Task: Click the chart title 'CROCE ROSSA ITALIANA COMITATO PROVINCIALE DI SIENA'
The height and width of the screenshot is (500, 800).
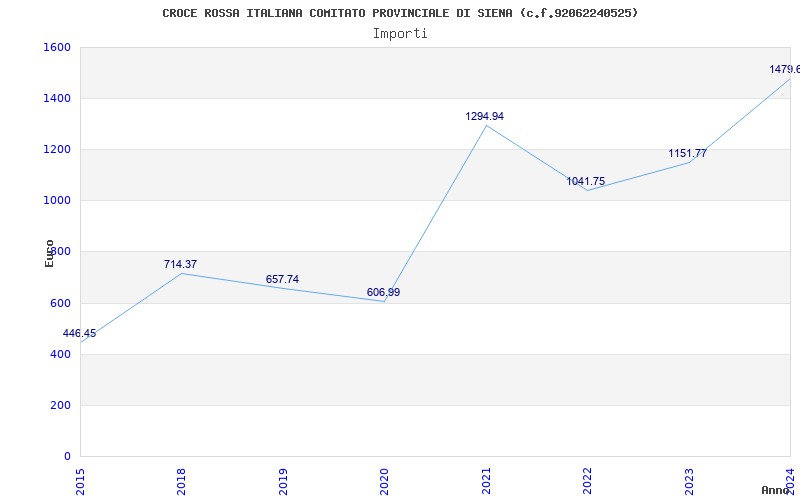Action: pos(338,13)
